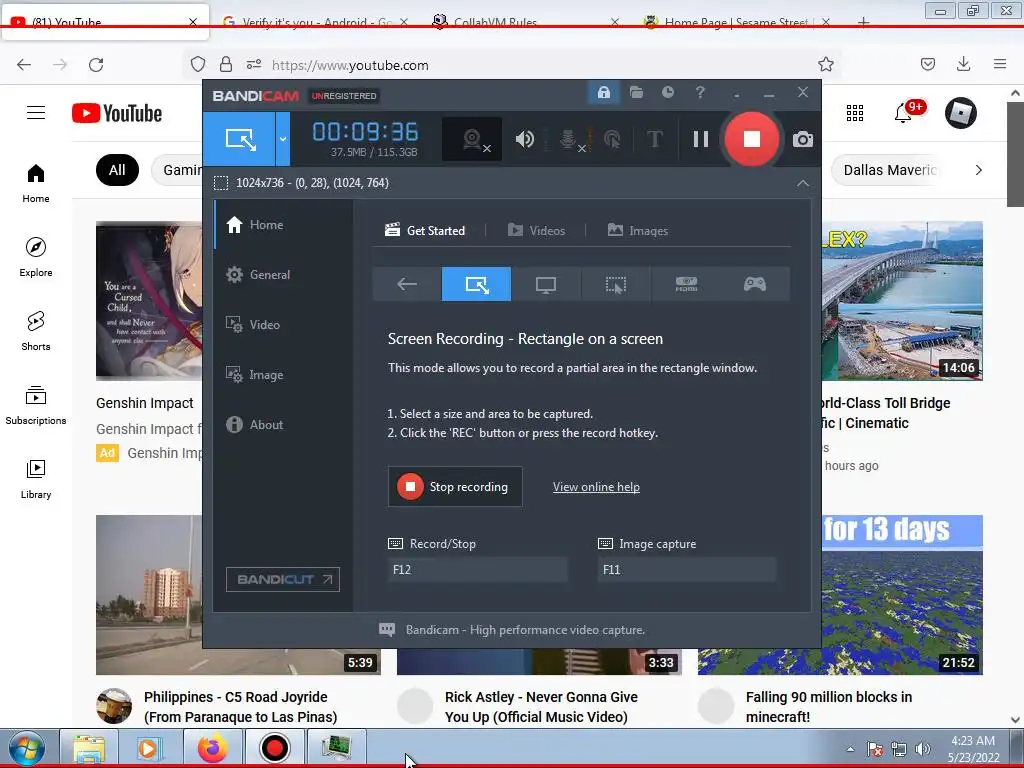Save page to Pocket icon

(927, 64)
